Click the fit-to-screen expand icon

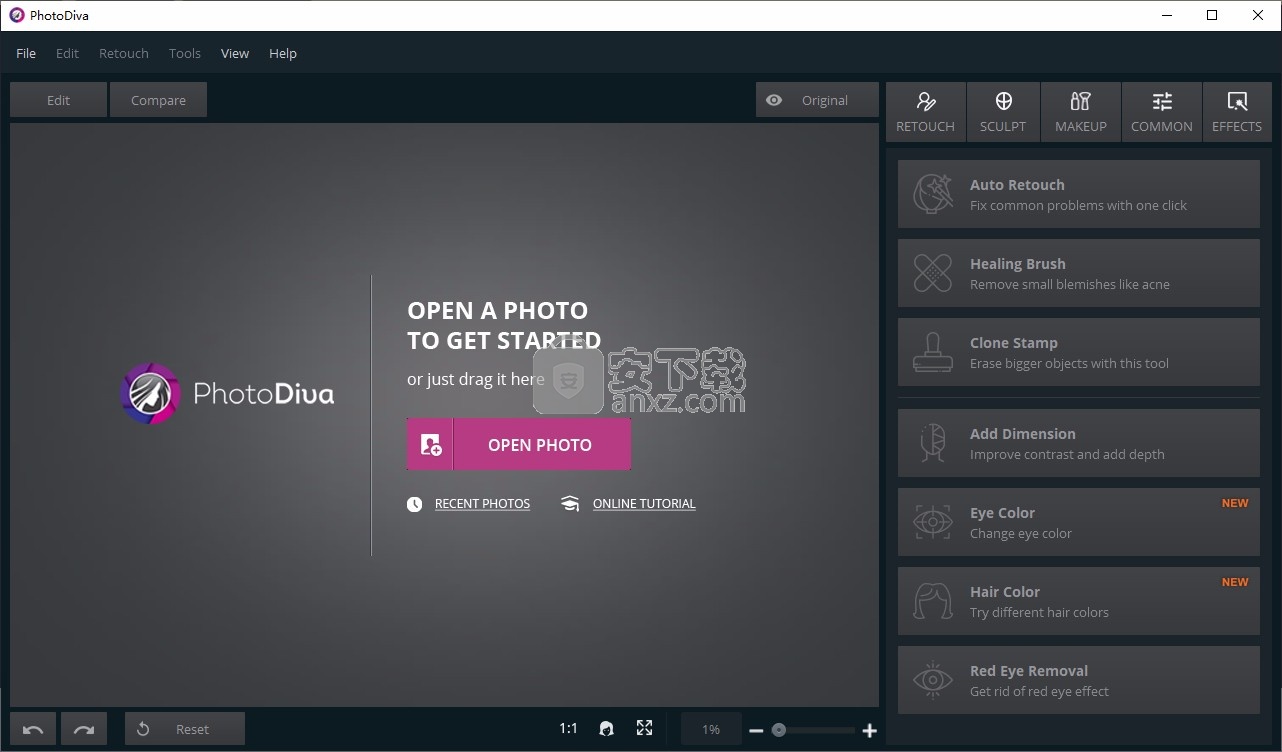click(x=645, y=729)
